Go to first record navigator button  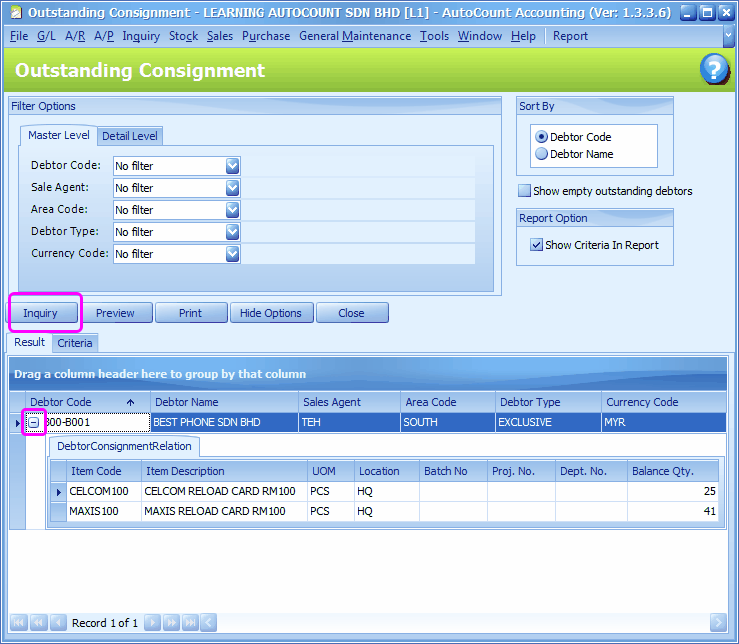coord(18,623)
